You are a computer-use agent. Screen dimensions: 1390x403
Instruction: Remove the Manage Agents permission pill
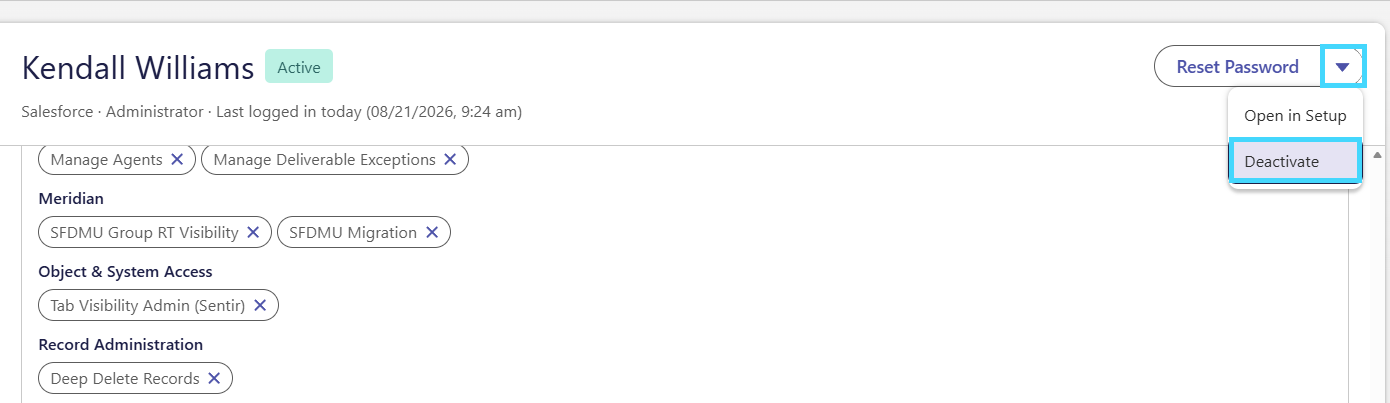pos(177,159)
